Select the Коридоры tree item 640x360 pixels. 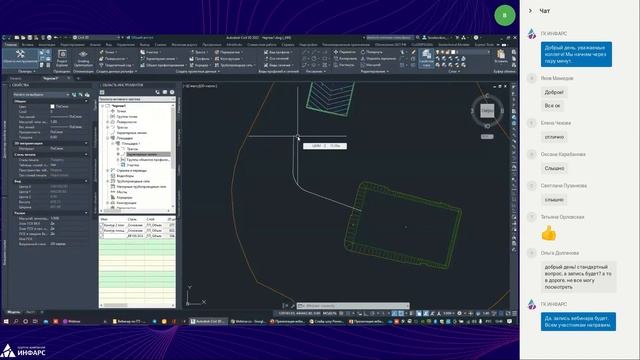click(124, 197)
